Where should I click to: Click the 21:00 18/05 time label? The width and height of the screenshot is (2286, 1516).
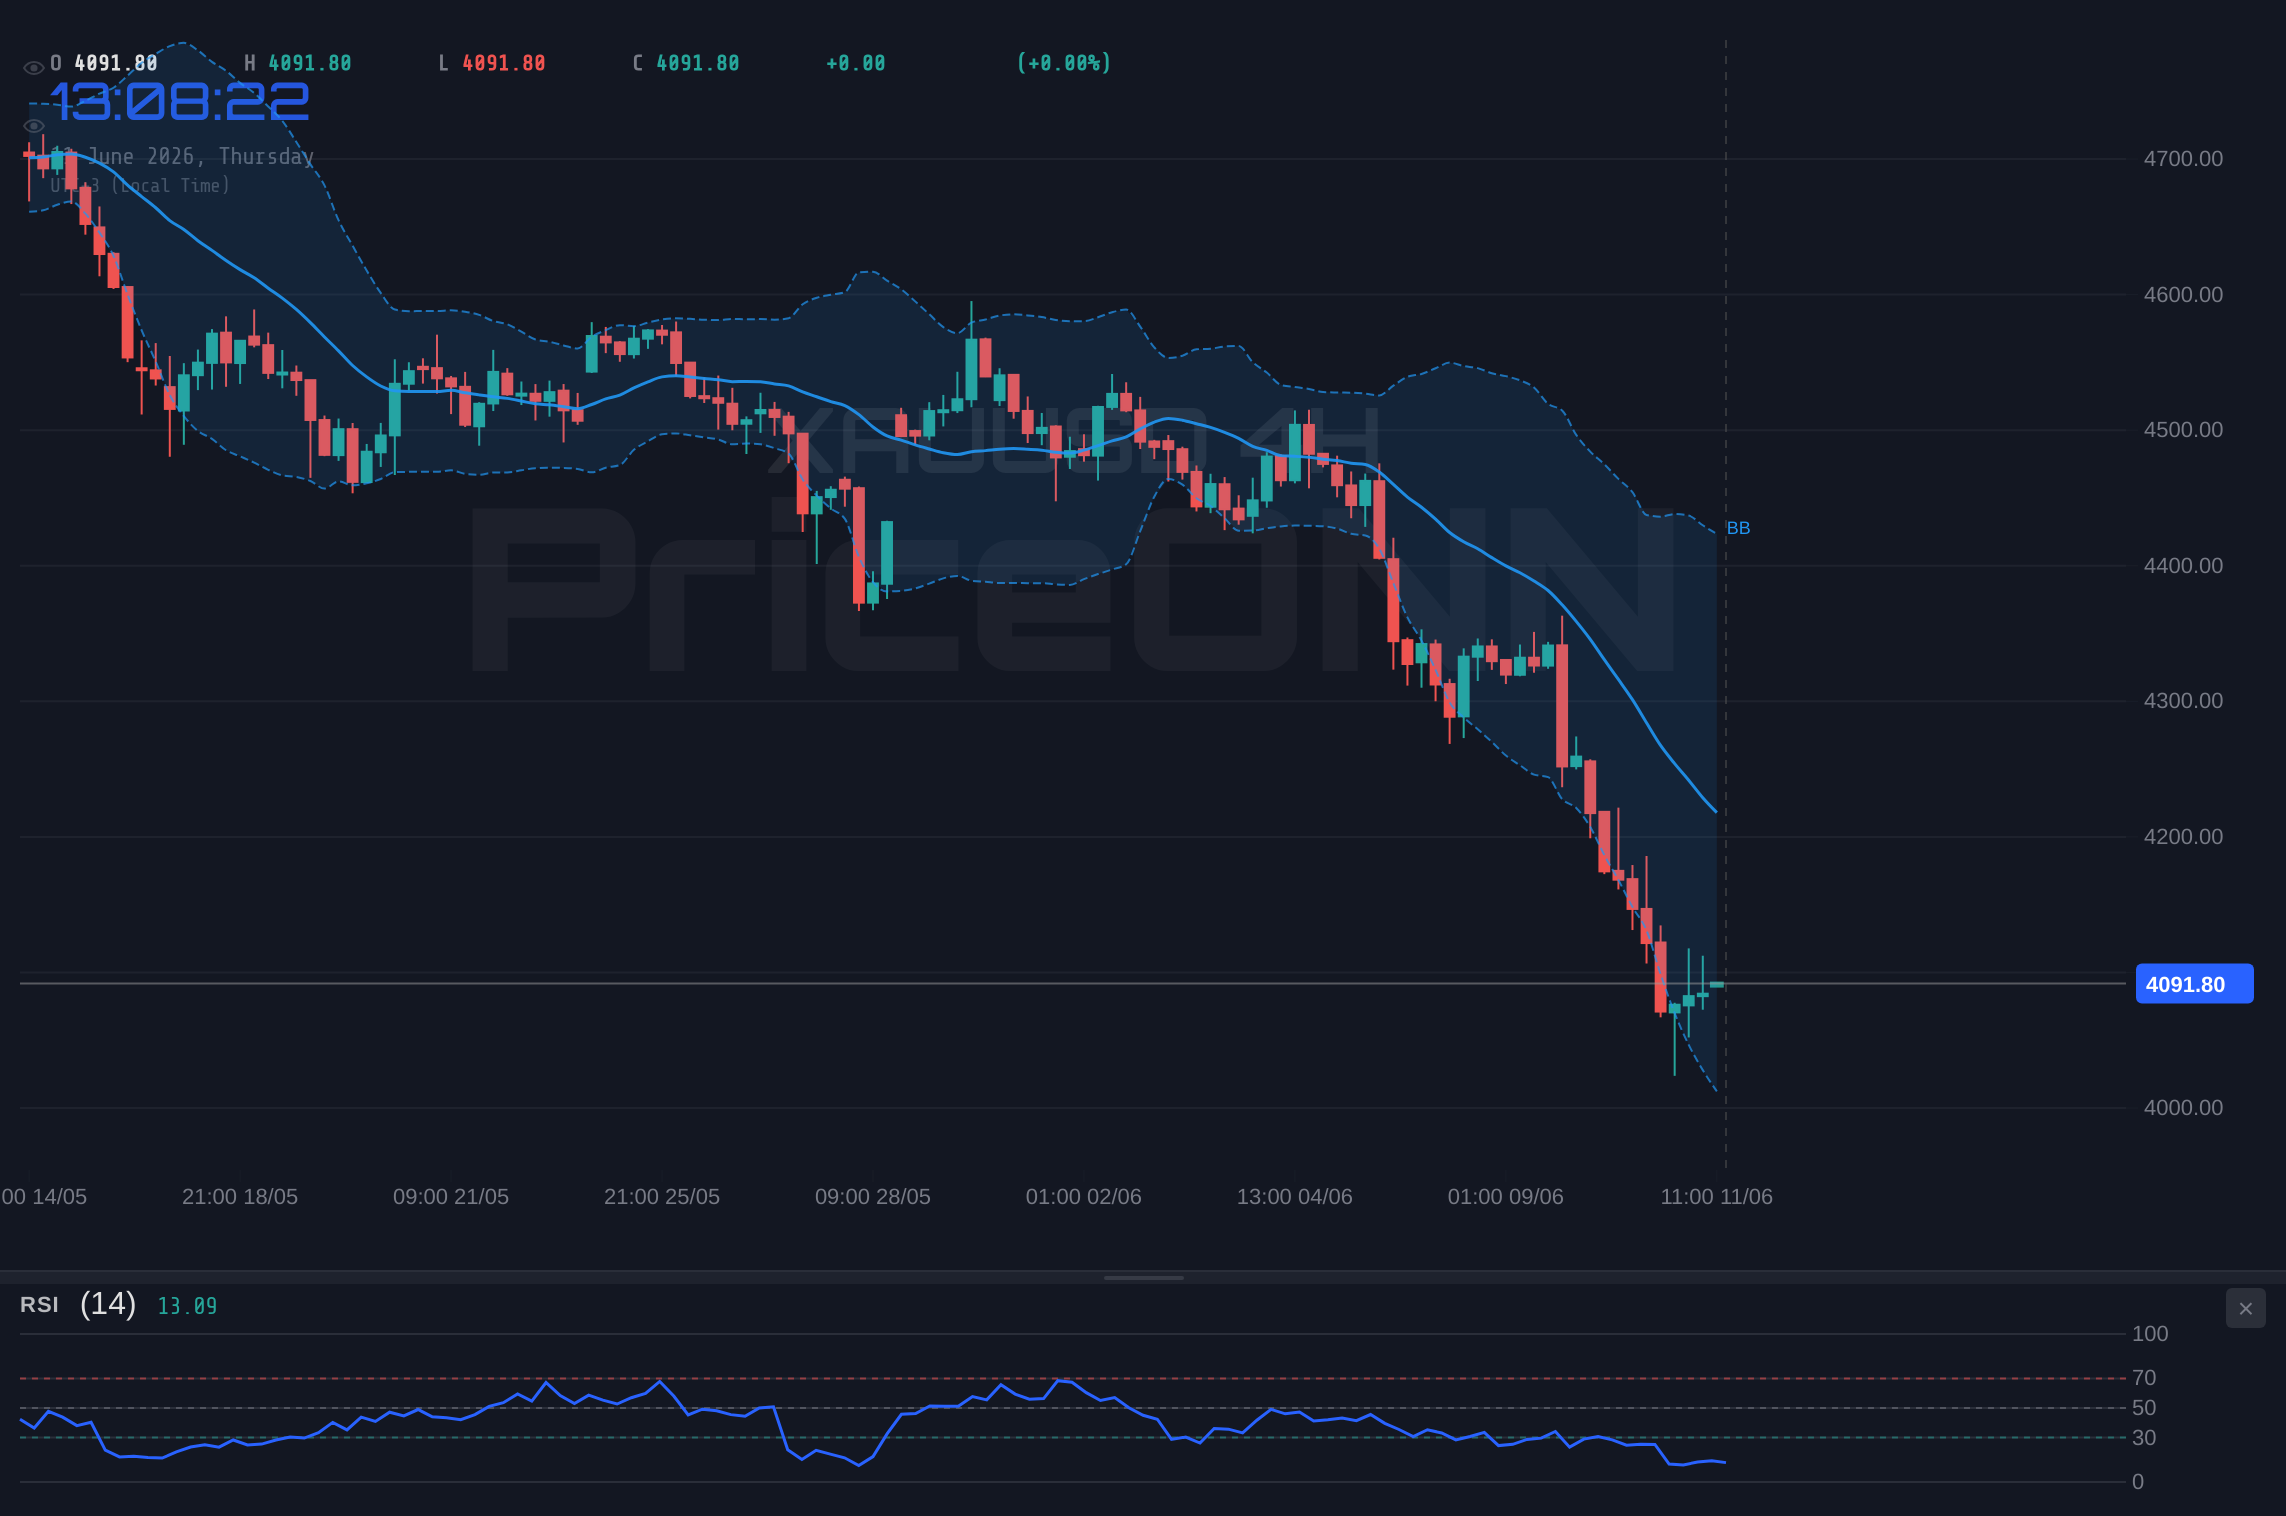click(240, 1197)
